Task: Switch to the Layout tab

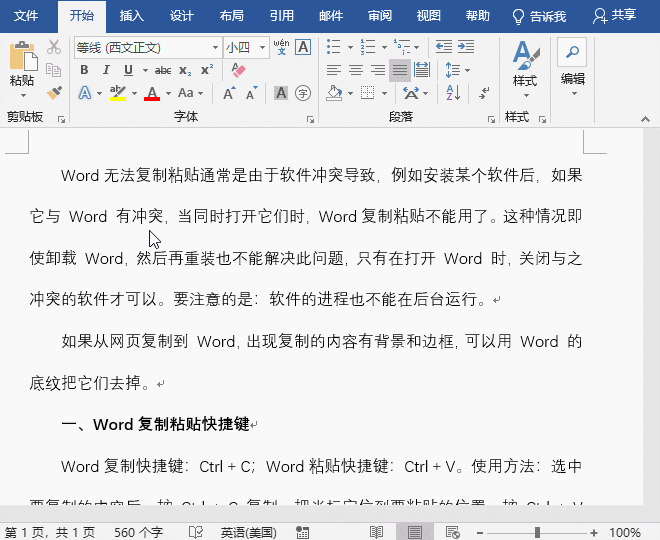Action: click(232, 16)
